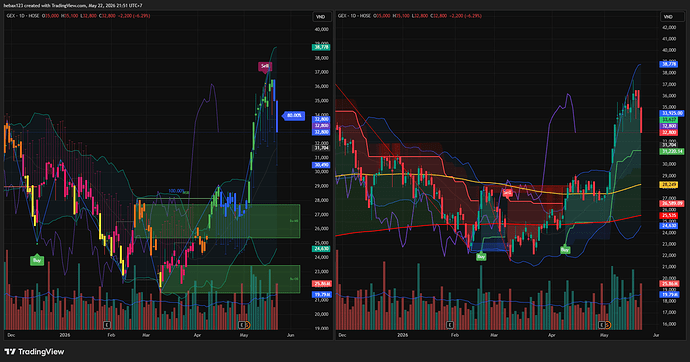
Task: Click the February Buy marker in right chart
Action: click(x=481, y=256)
